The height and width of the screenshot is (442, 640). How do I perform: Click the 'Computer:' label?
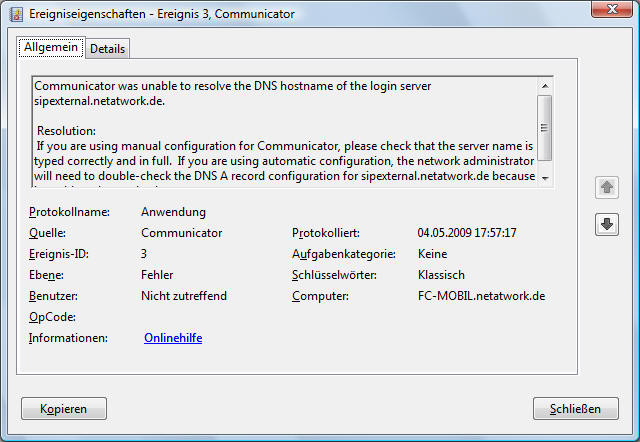point(320,295)
